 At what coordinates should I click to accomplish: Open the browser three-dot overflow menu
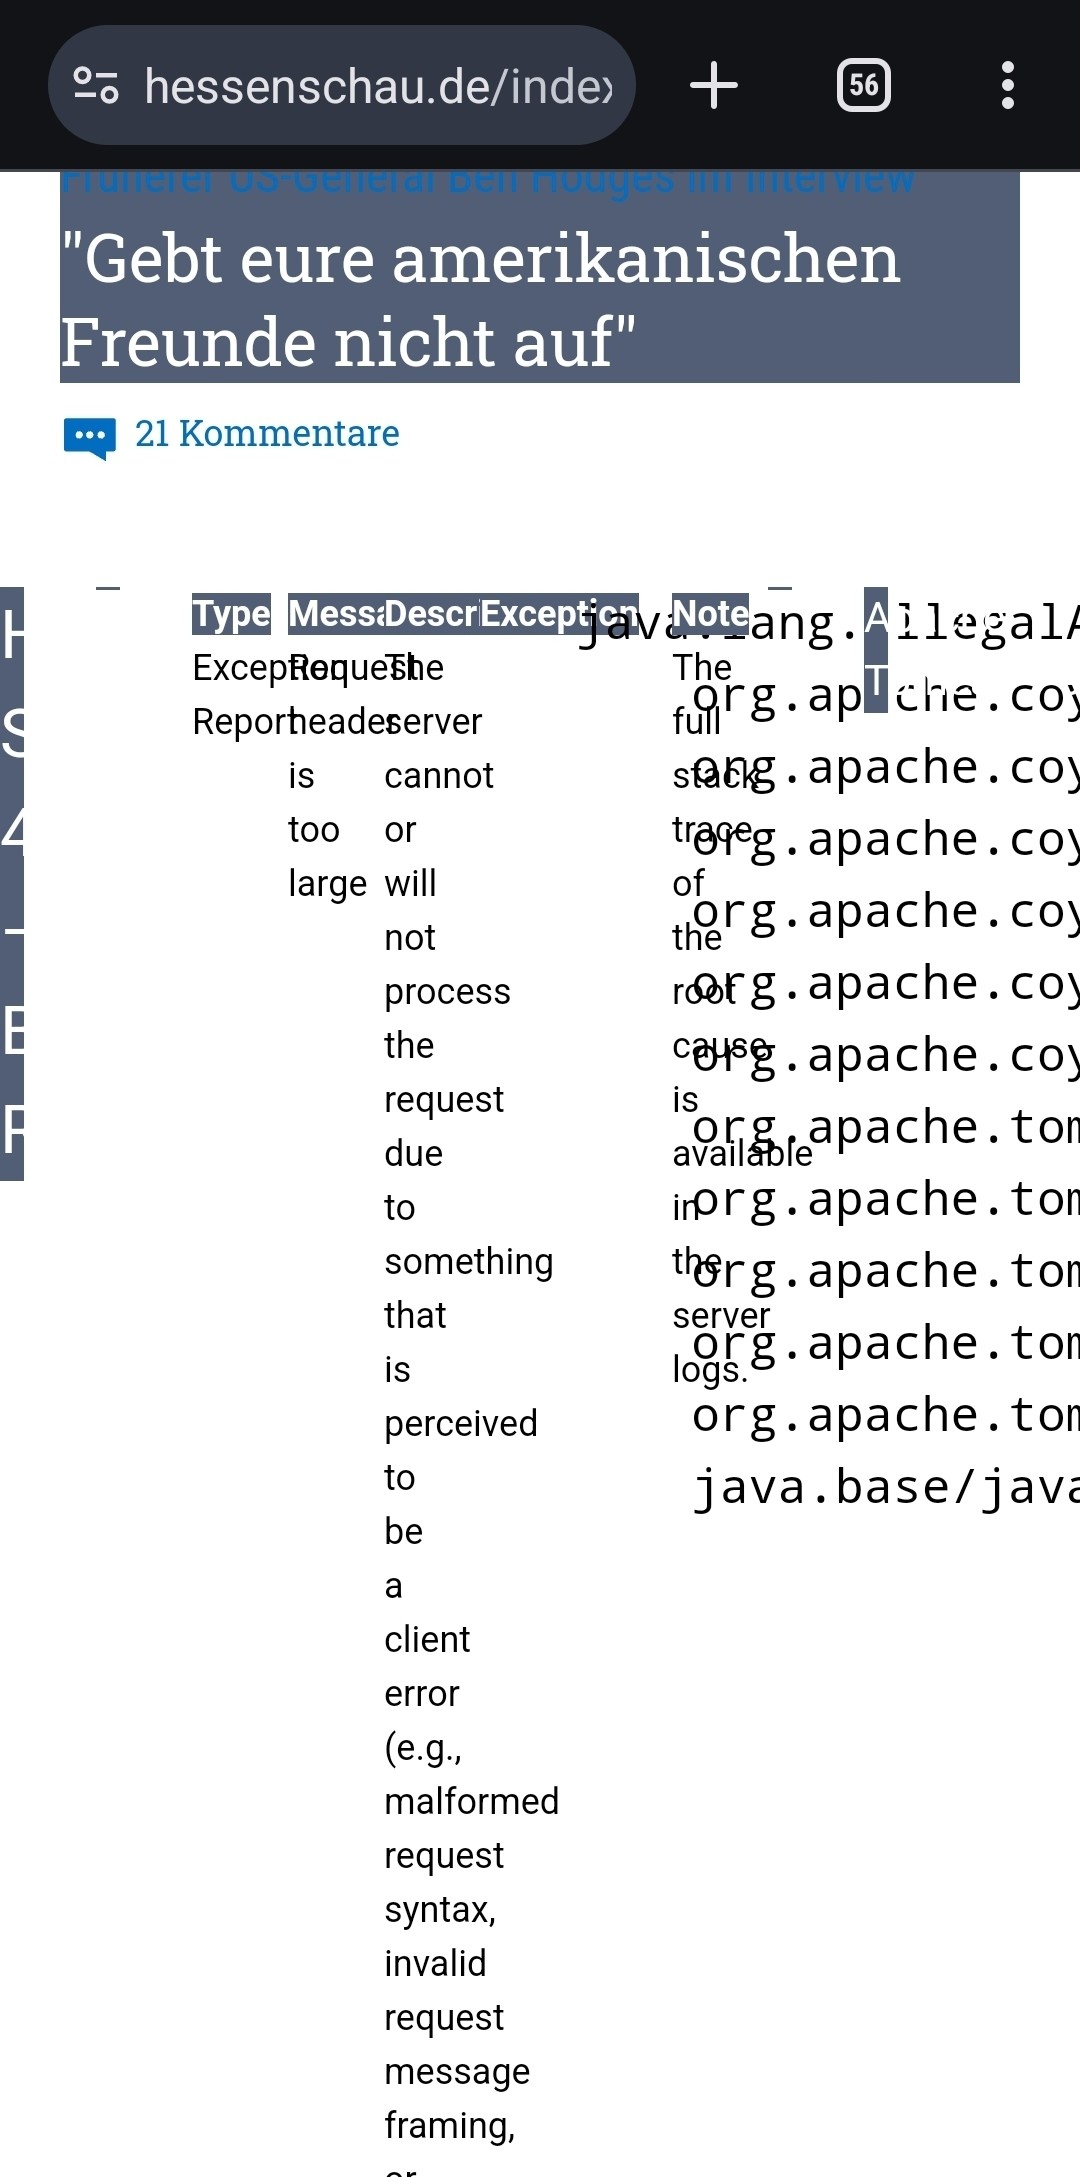click(x=1008, y=86)
